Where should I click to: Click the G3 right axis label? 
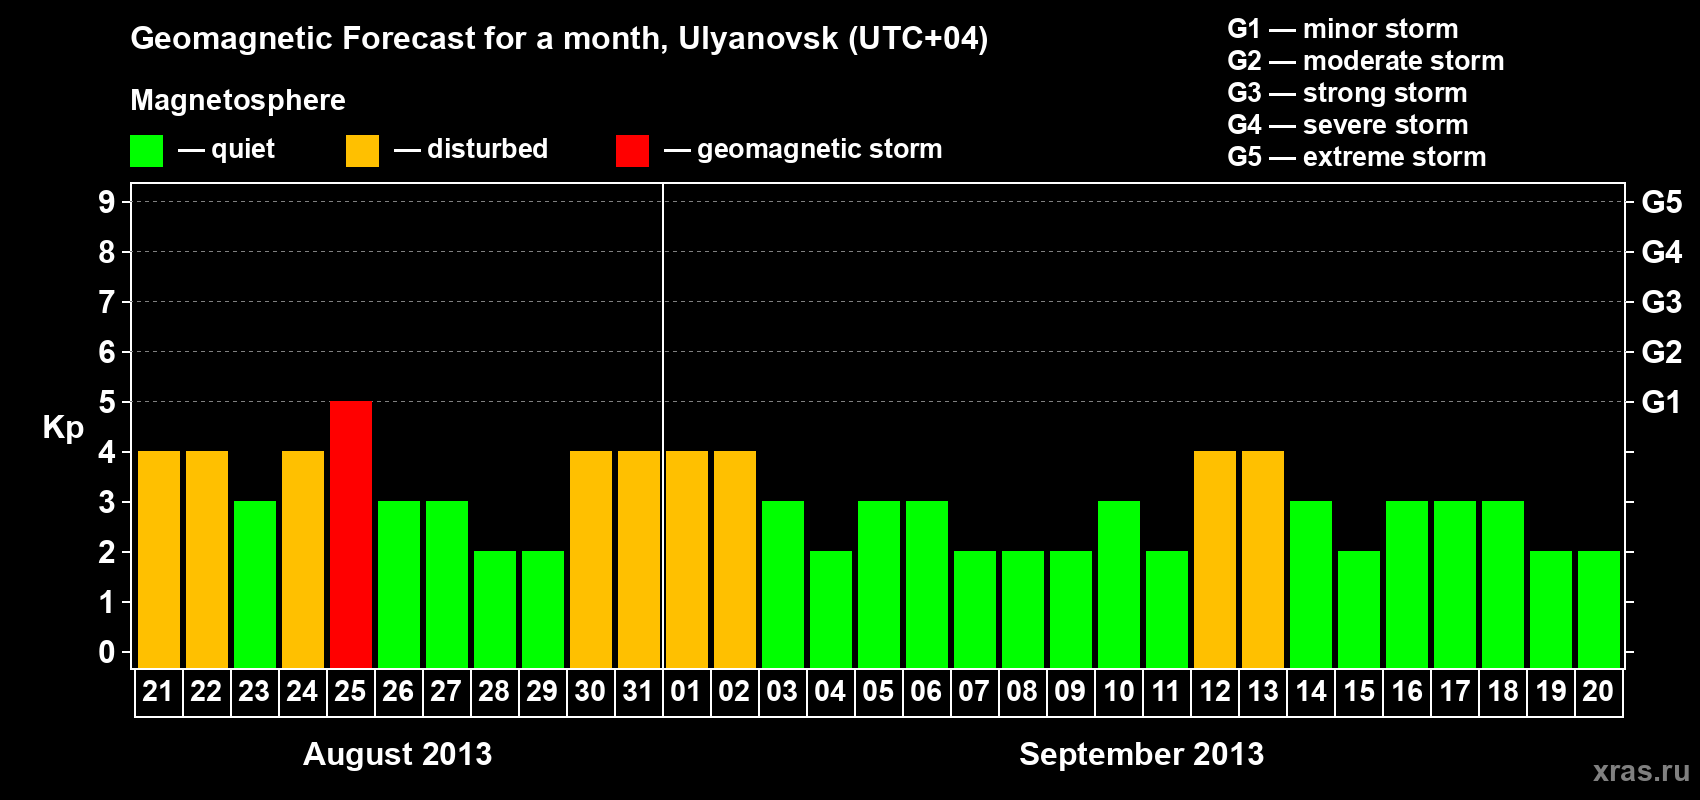[1662, 302]
